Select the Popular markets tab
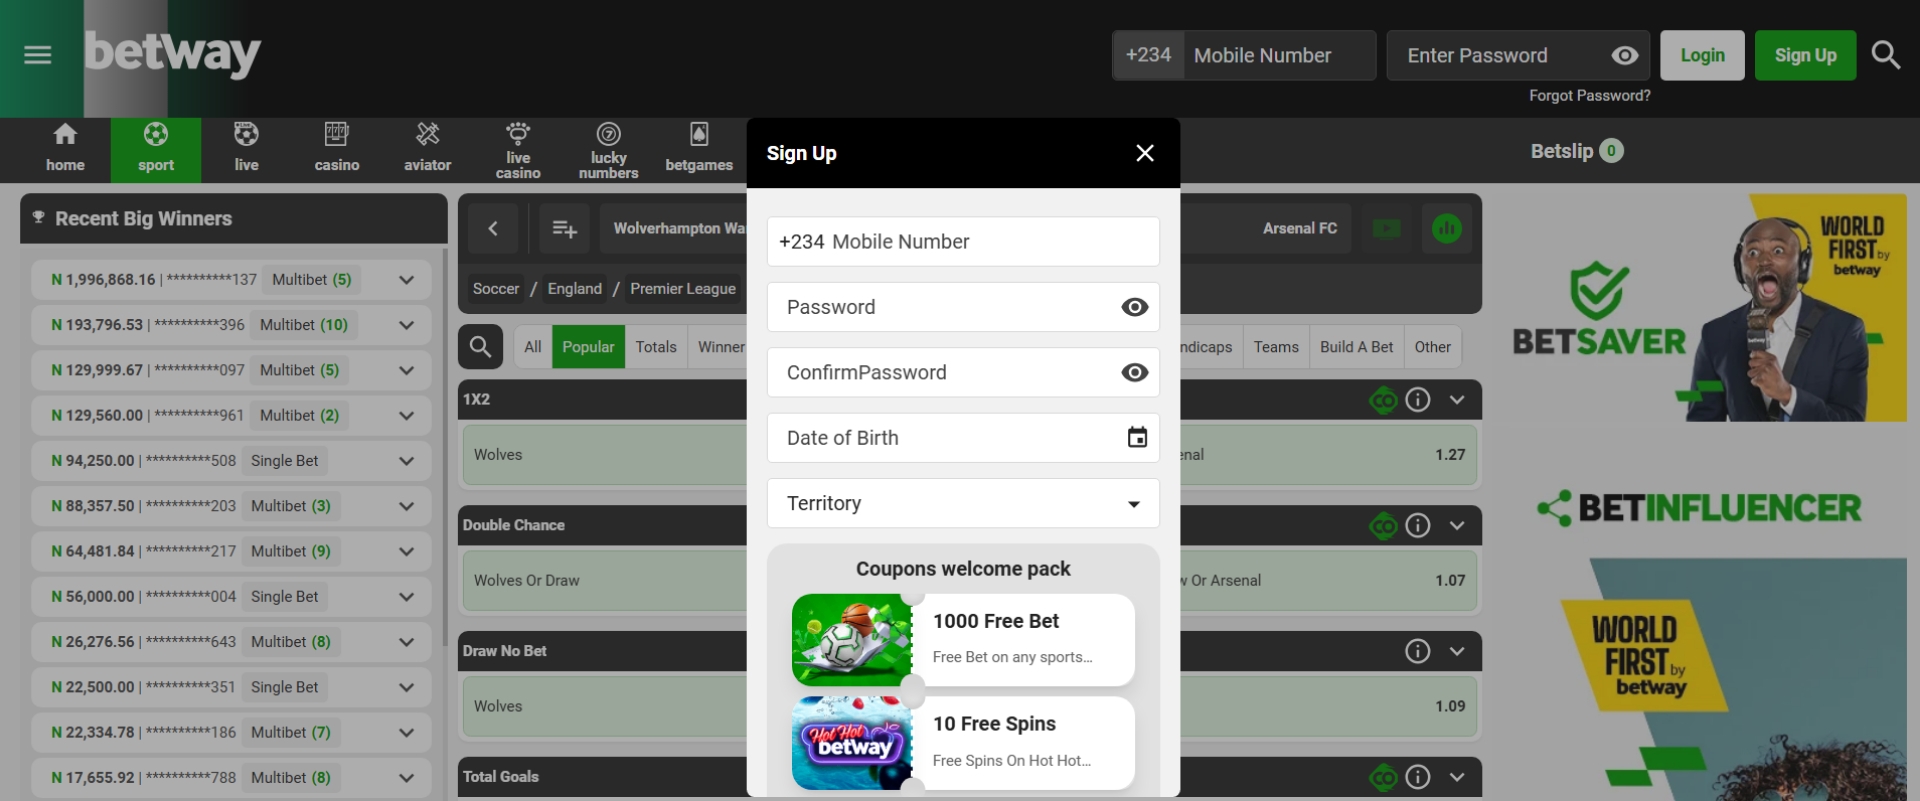This screenshot has width=1920, height=801. pyautogui.click(x=588, y=347)
